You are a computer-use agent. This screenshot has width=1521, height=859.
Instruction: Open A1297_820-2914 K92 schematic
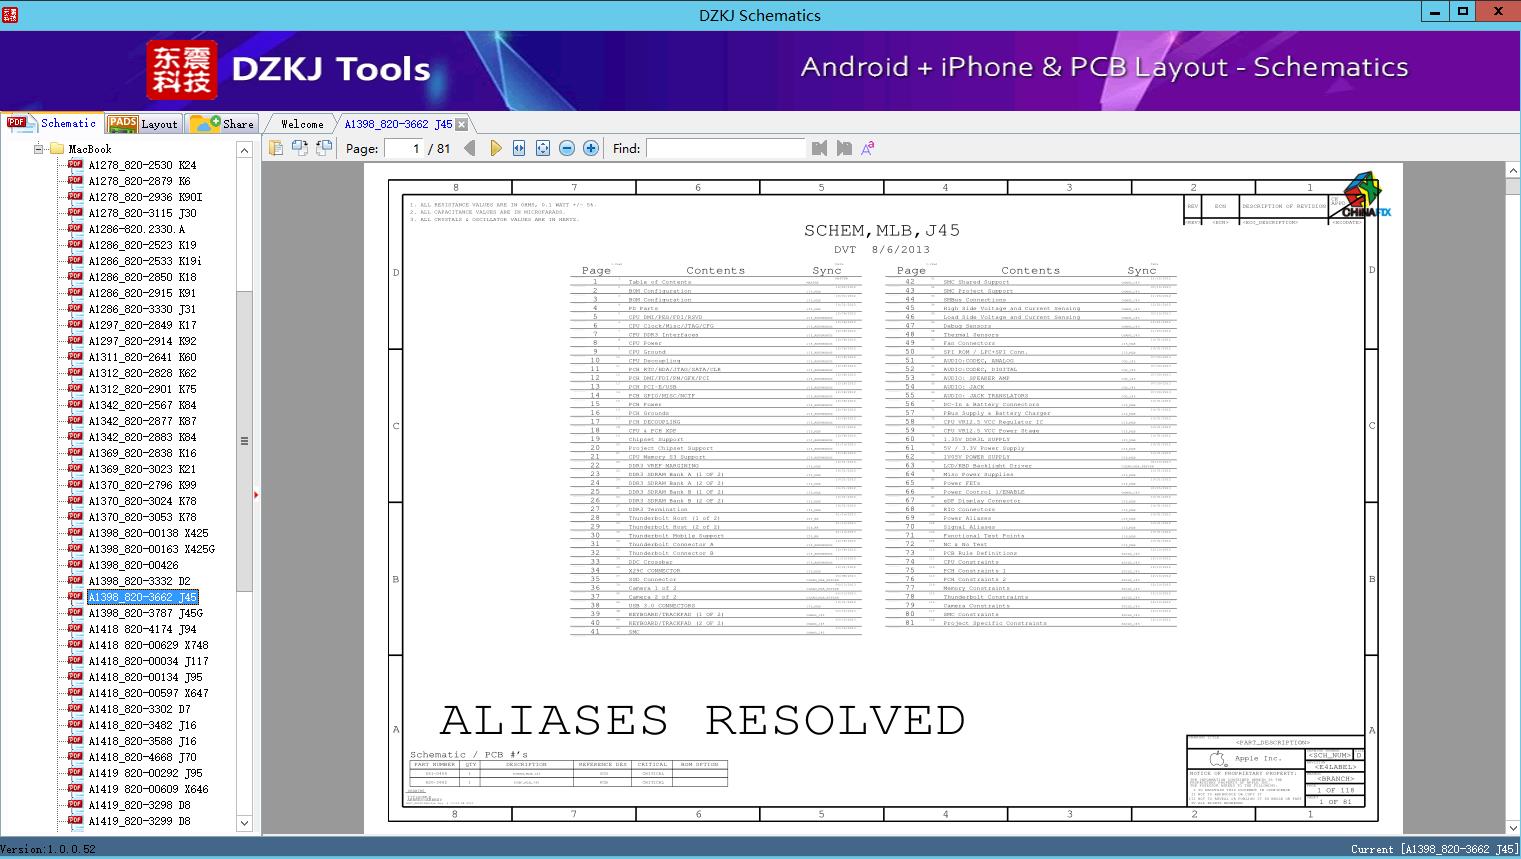pos(142,341)
